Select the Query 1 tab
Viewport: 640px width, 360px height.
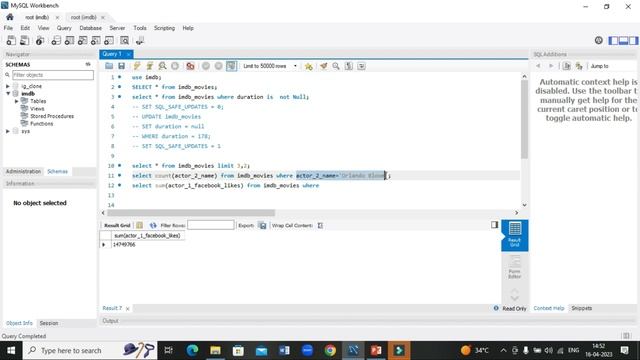(111, 54)
